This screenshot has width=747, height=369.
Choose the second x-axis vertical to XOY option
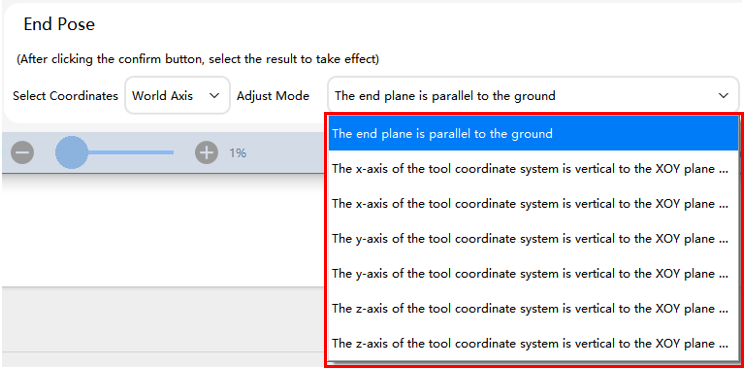tap(533, 204)
